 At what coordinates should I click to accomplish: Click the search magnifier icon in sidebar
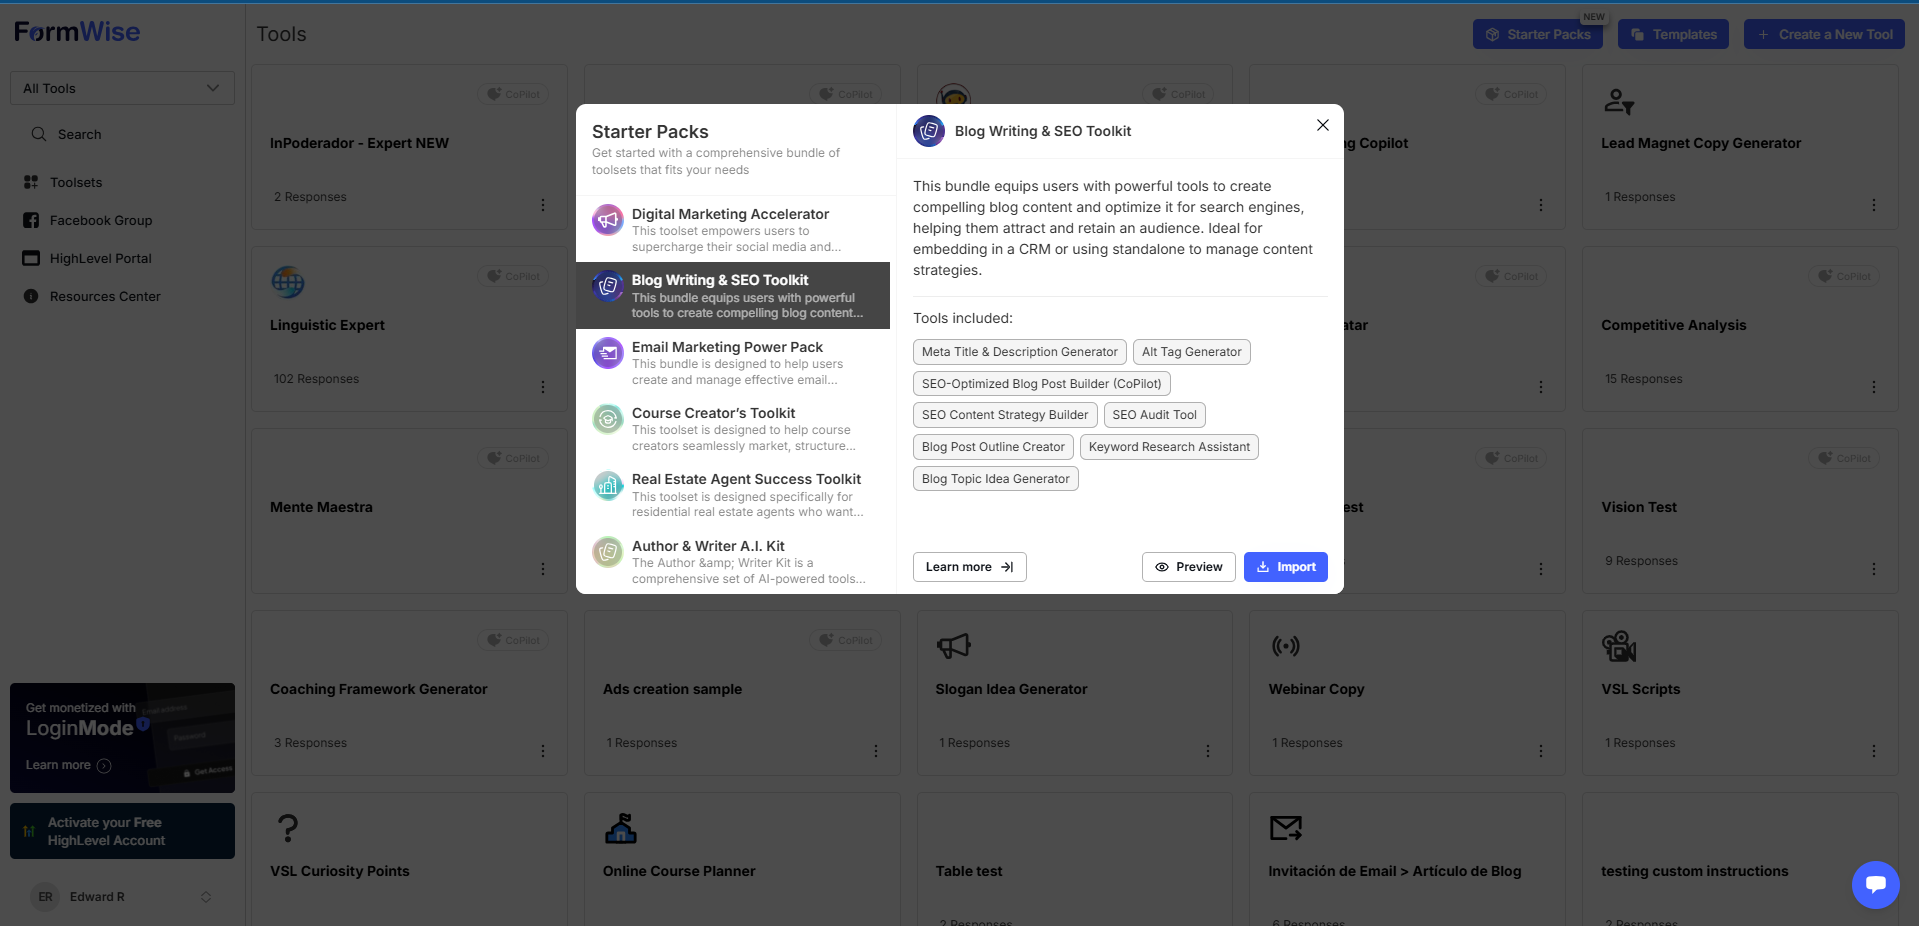coord(39,134)
